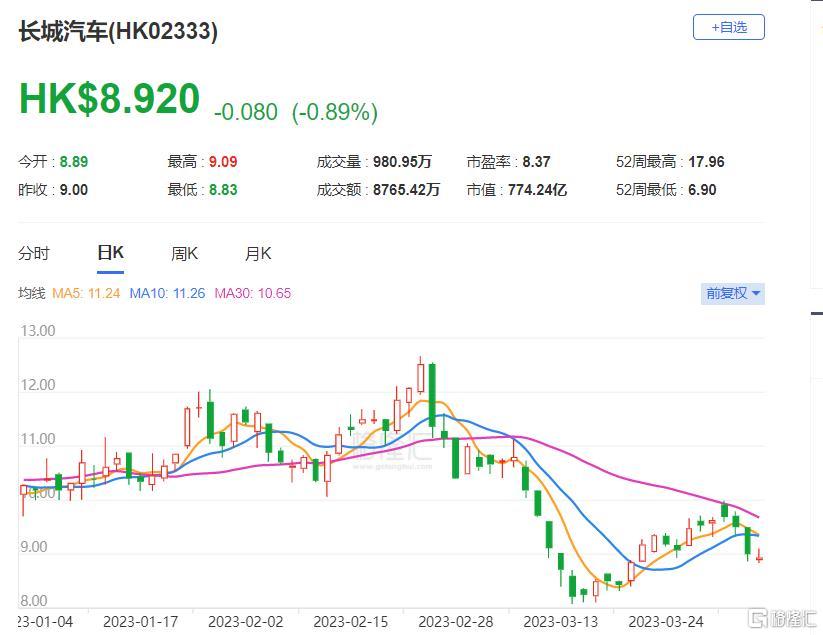Click the 最高 value 9.09

tap(223, 162)
